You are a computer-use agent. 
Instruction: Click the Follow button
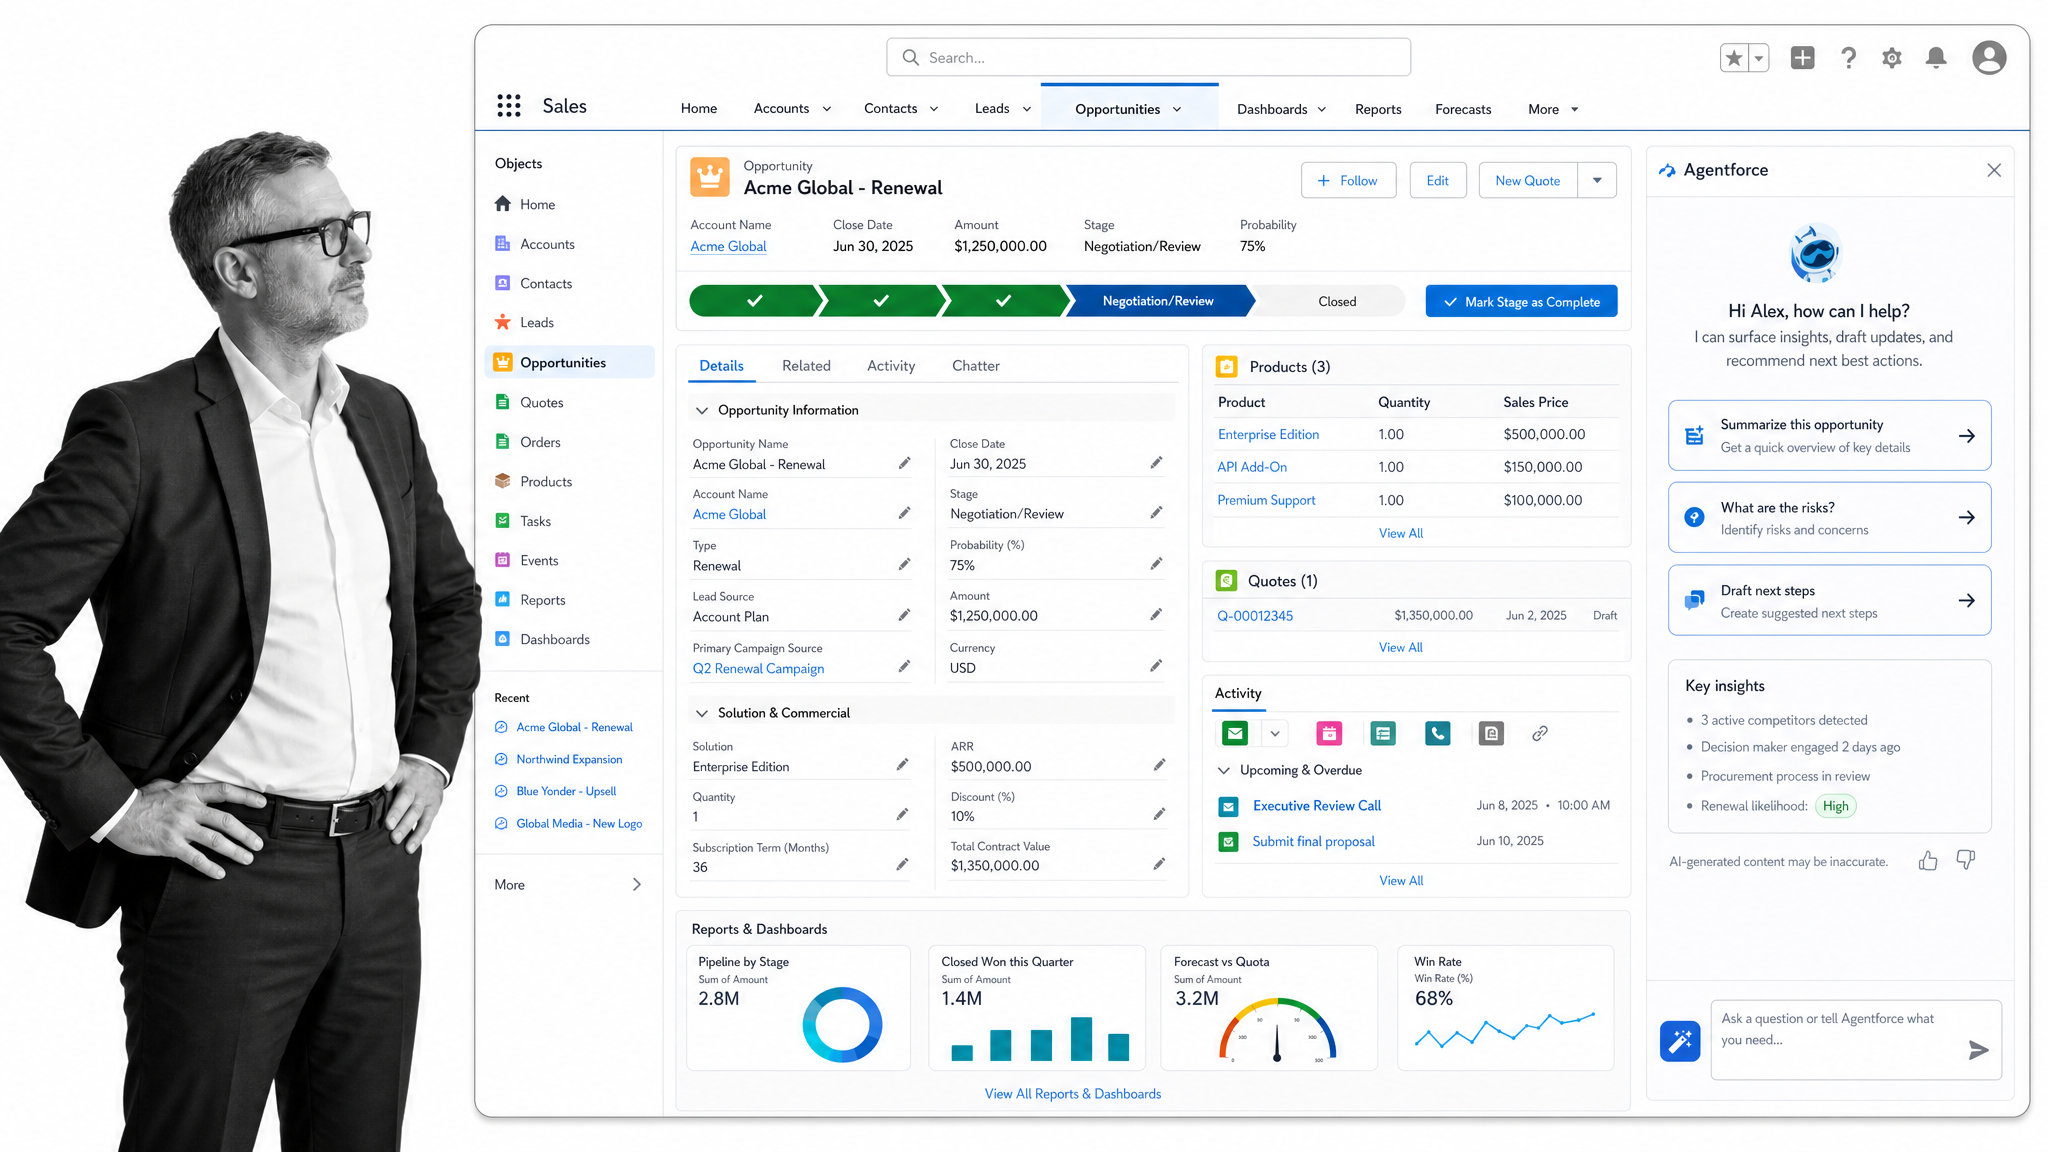[x=1348, y=180]
